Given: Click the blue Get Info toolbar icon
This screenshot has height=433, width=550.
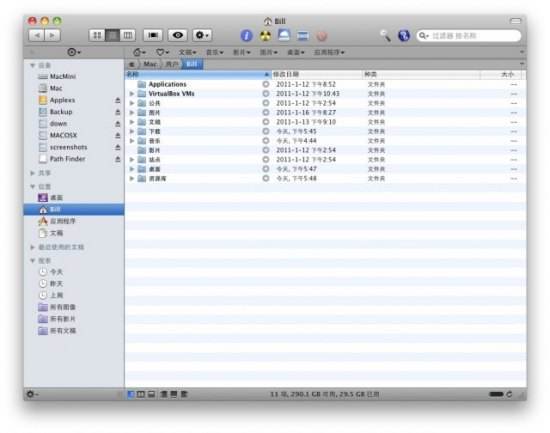Looking at the screenshot, I should 247,35.
